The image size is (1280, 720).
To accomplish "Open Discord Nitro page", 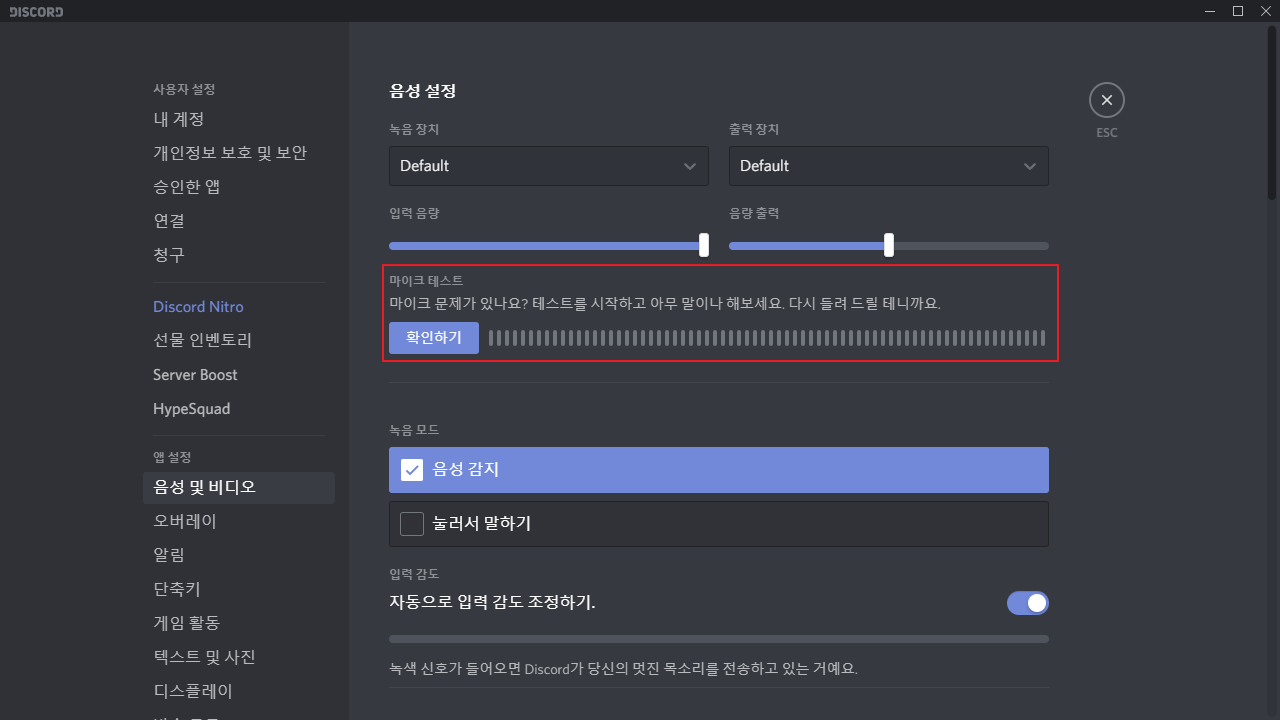I will pyautogui.click(x=238, y=307).
